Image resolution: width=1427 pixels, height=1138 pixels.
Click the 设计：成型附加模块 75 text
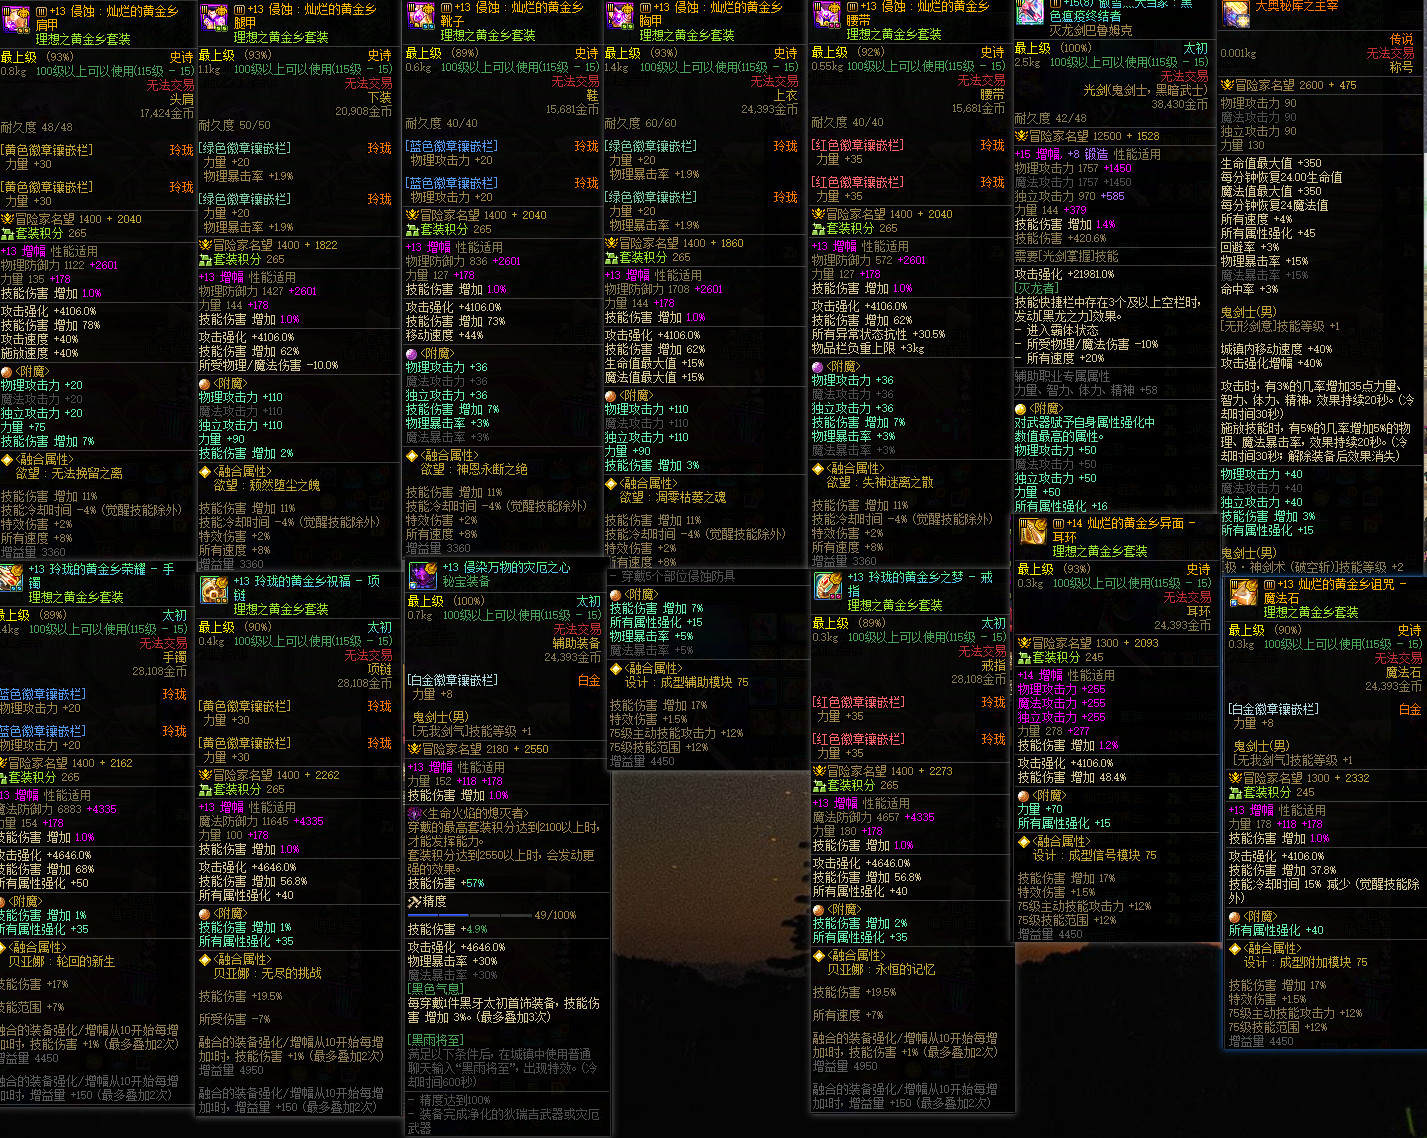point(1306,962)
